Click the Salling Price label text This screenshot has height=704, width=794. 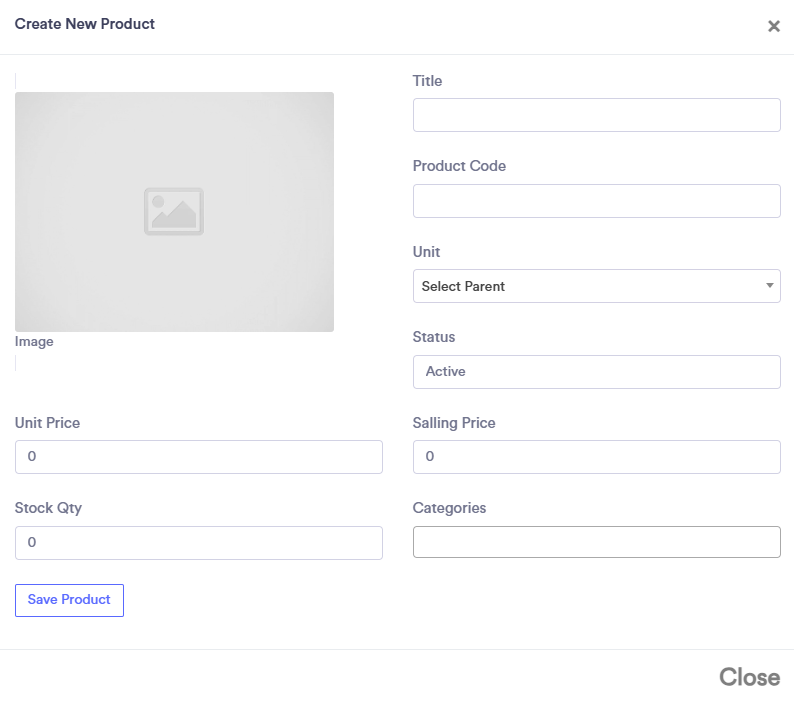454,423
